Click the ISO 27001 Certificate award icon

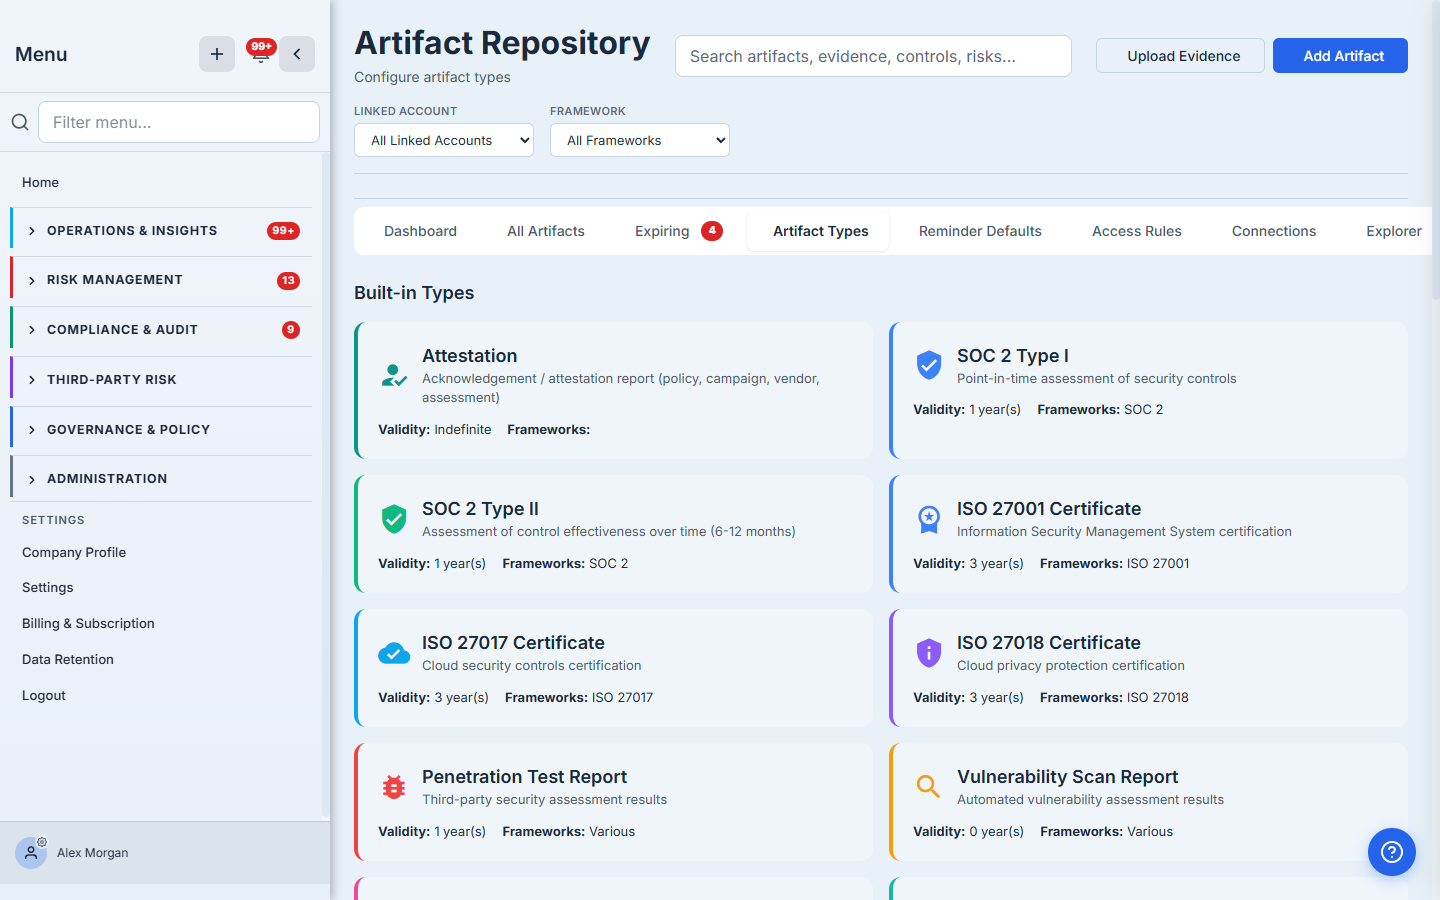tap(929, 518)
